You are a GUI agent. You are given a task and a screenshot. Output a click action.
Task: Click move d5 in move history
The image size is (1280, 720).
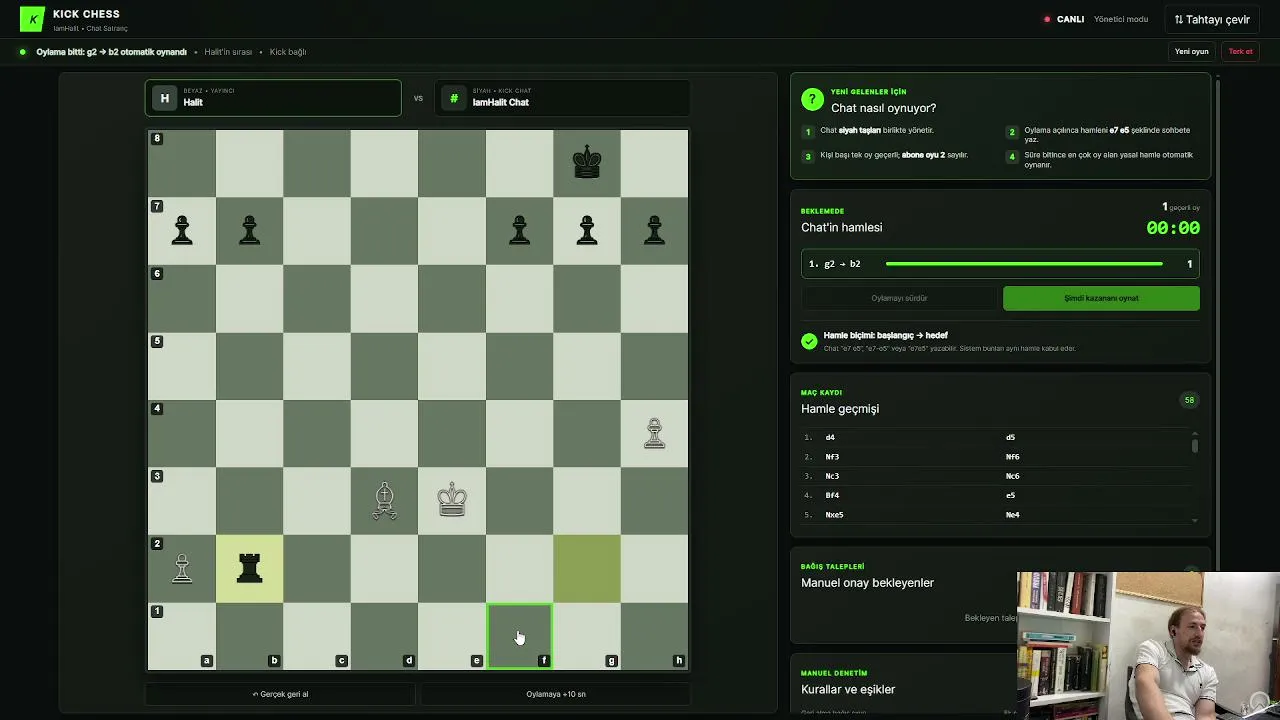pyautogui.click(x=1010, y=438)
